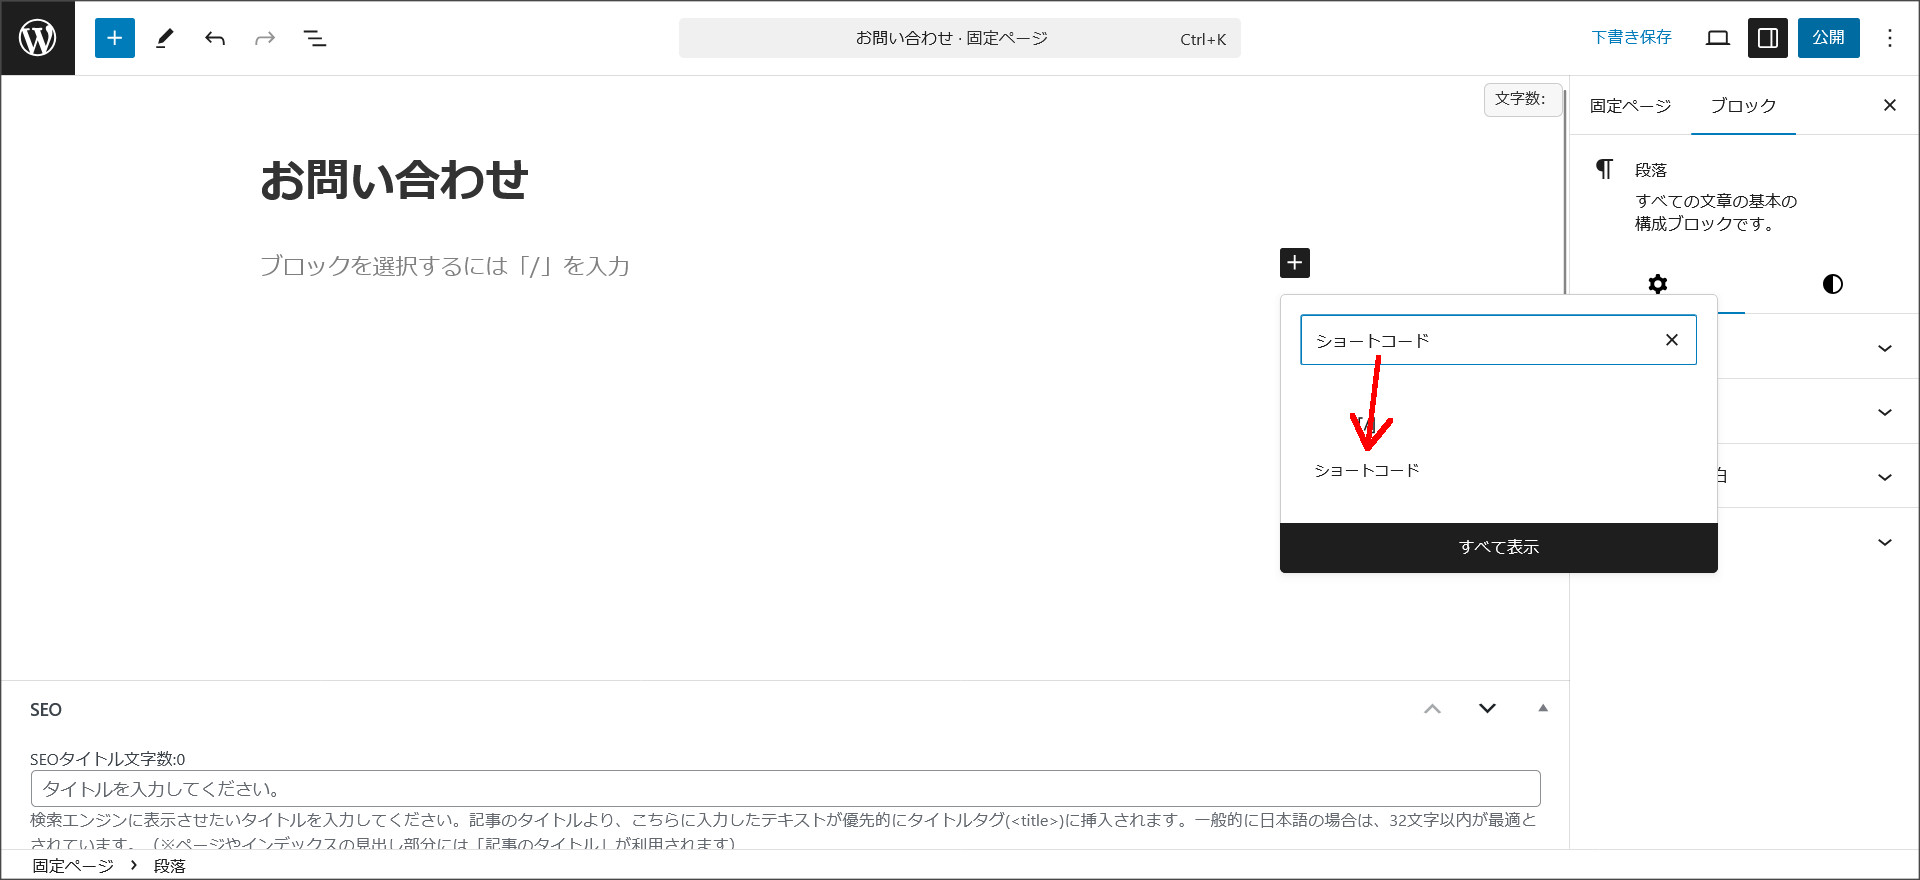Toggle the settings sidebar panel button

1768,38
